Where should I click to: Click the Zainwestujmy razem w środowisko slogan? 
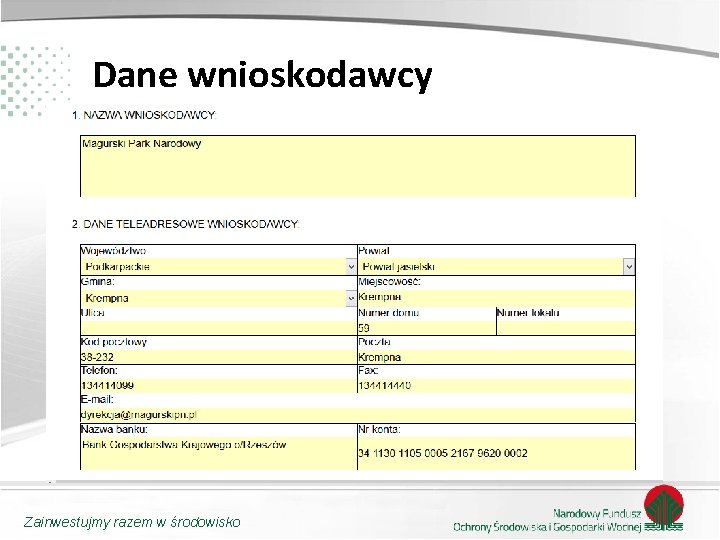point(132,522)
